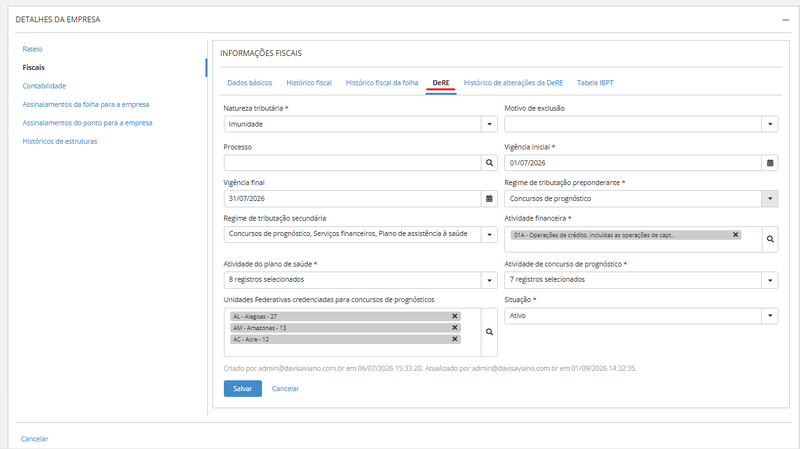Expand Atividade de concurso de prognóstico dropdown
The height and width of the screenshot is (449, 800).
coord(770,280)
